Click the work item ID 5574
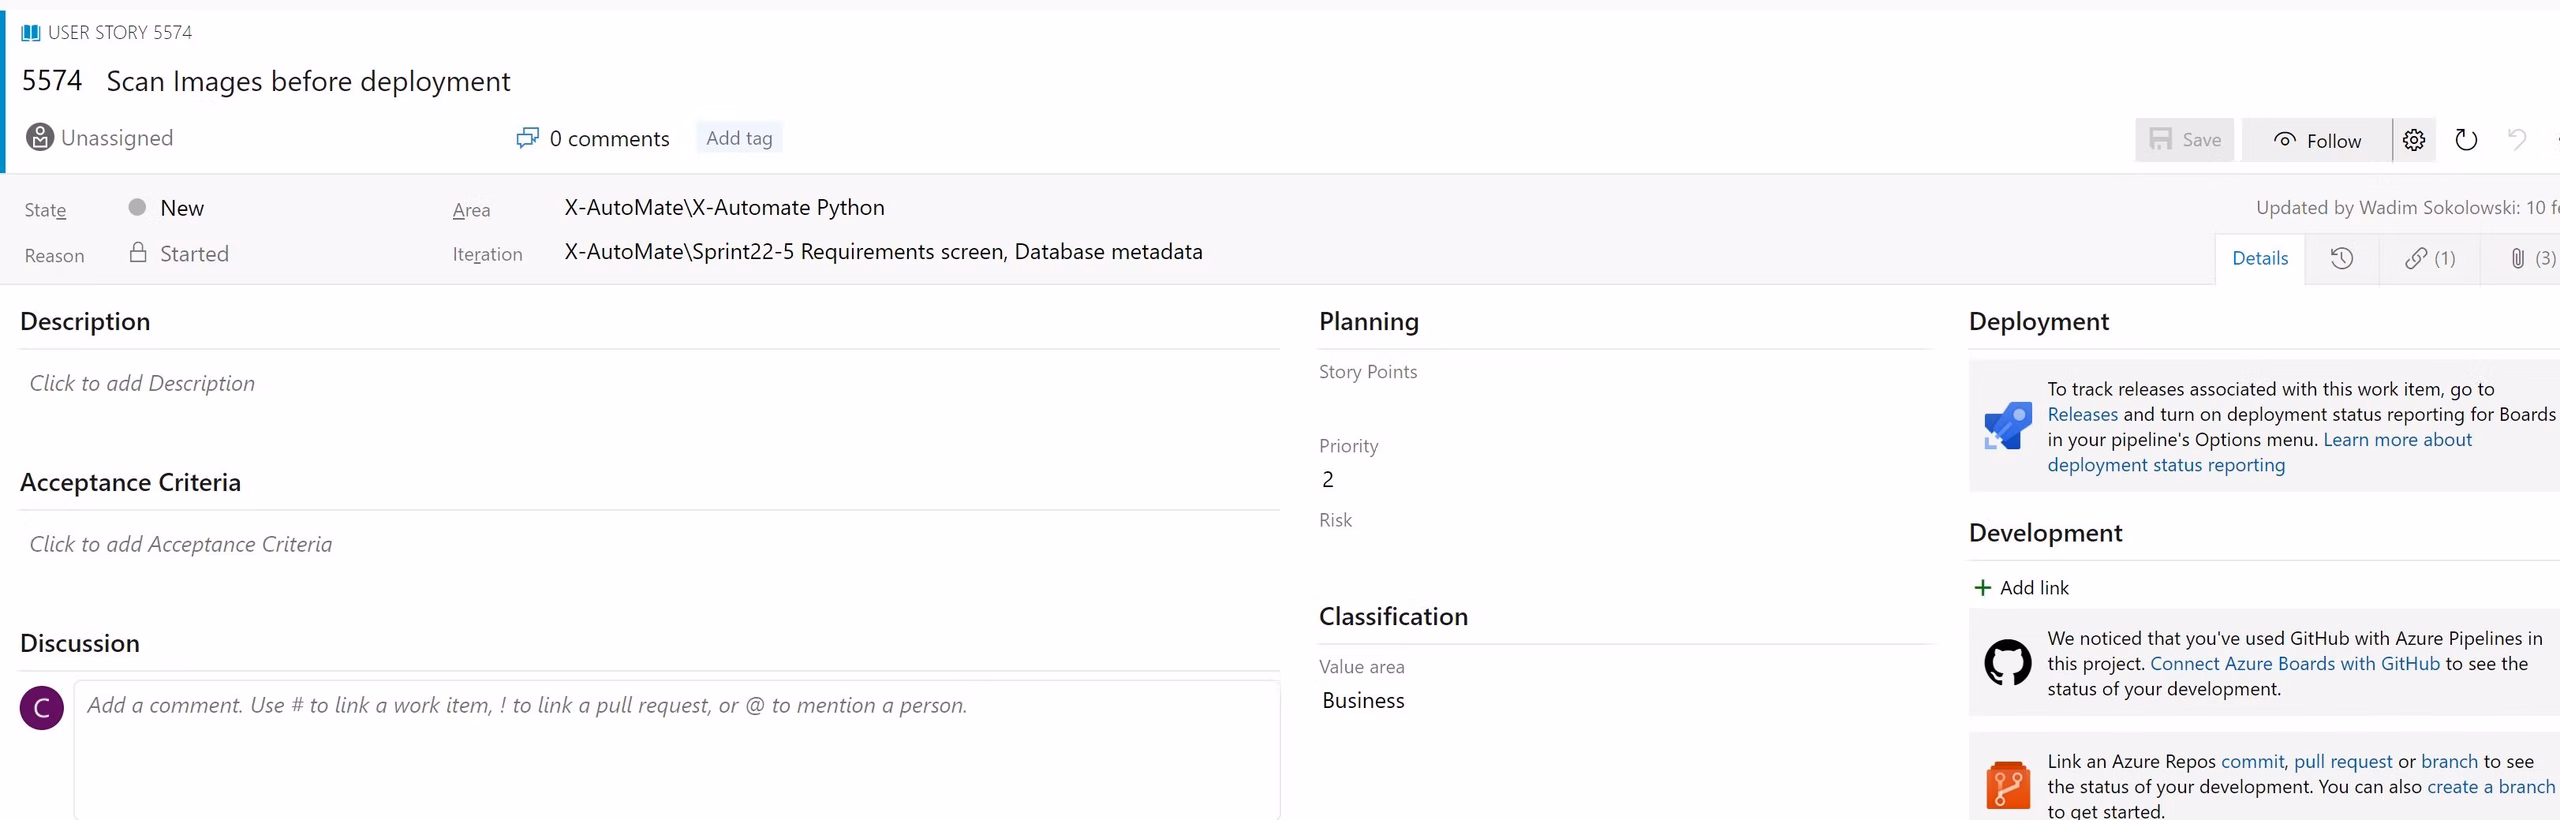The height and width of the screenshot is (820, 2560). [x=52, y=80]
